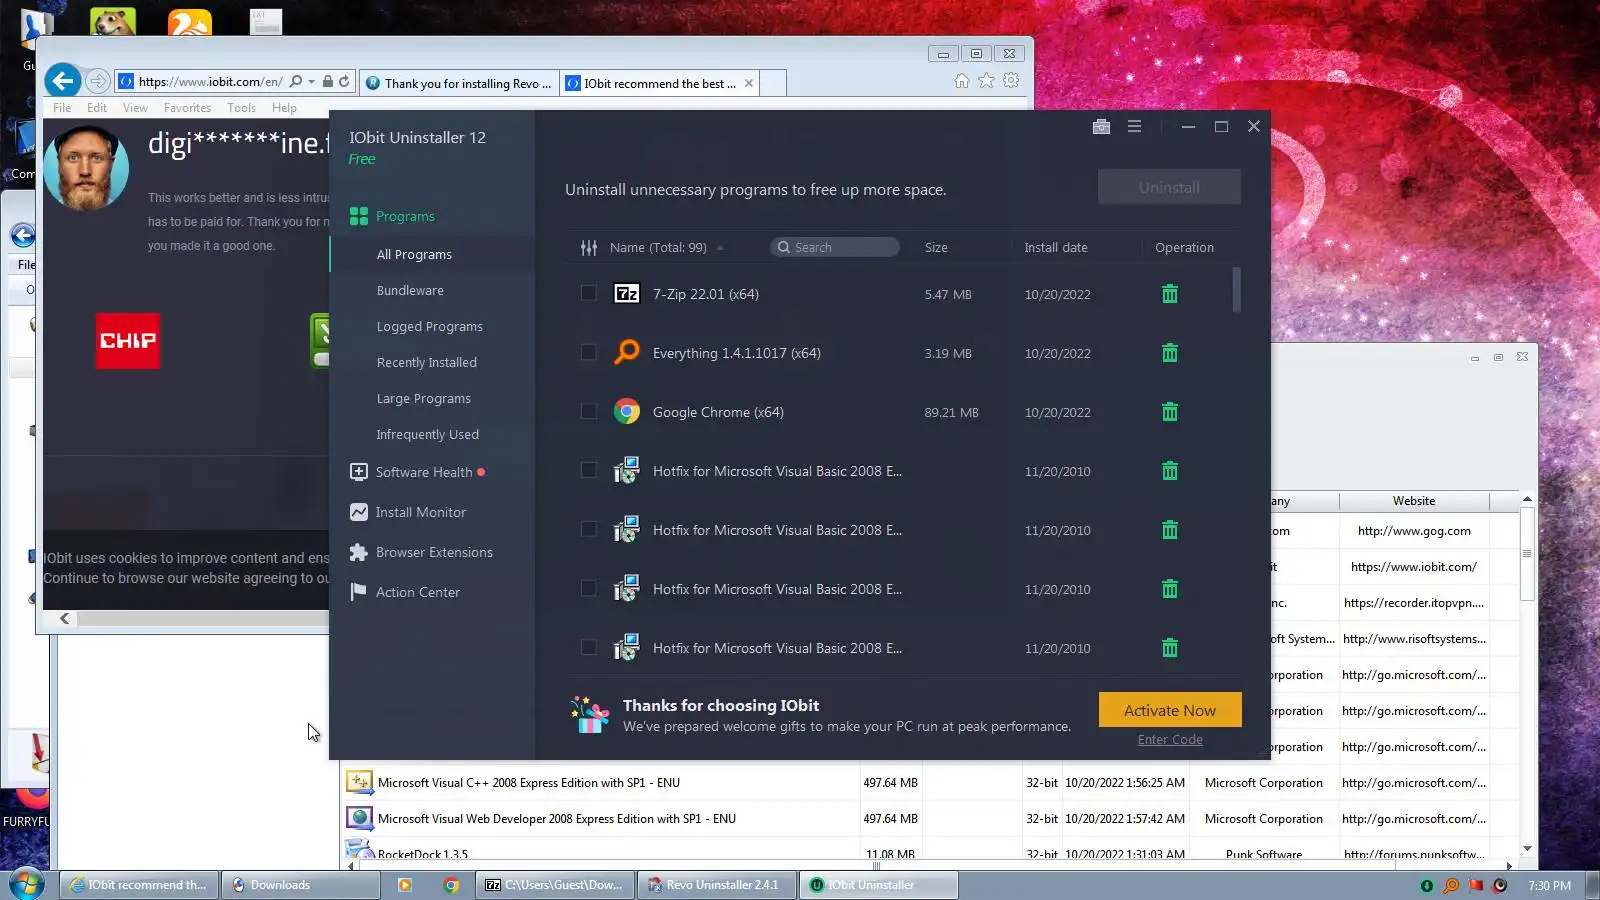This screenshot has width=1600, height=900.
Task: Click the trash icon on the last Hotfix row
Action: point(1170,648)
